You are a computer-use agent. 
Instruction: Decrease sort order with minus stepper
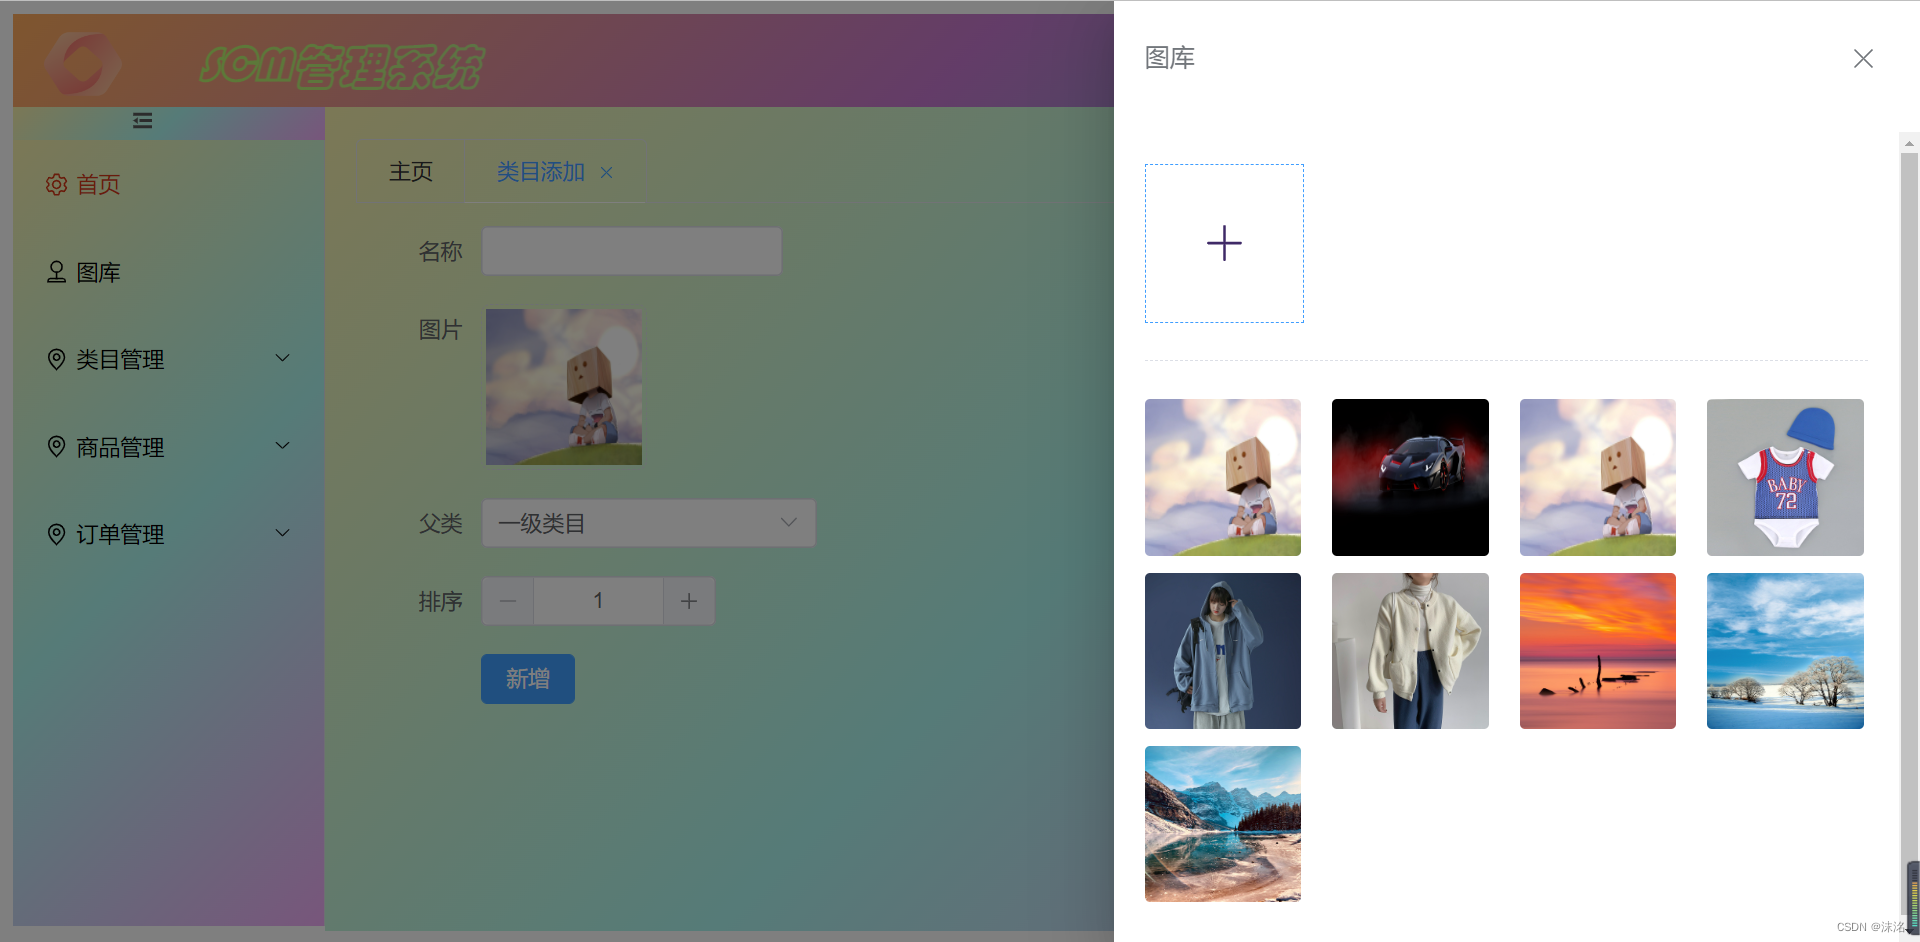[x=508, y=601]
